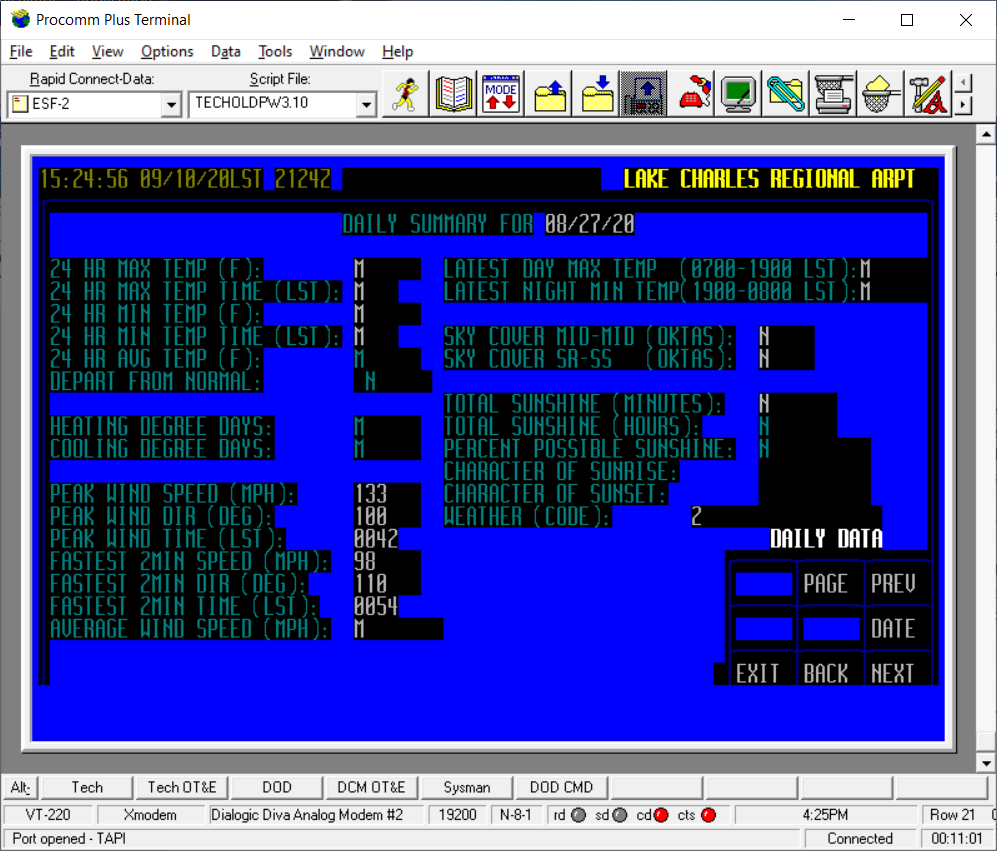Click toolbar scroll left arrow
The width and height of the screenshot is (997, 851).
point(963,83)
